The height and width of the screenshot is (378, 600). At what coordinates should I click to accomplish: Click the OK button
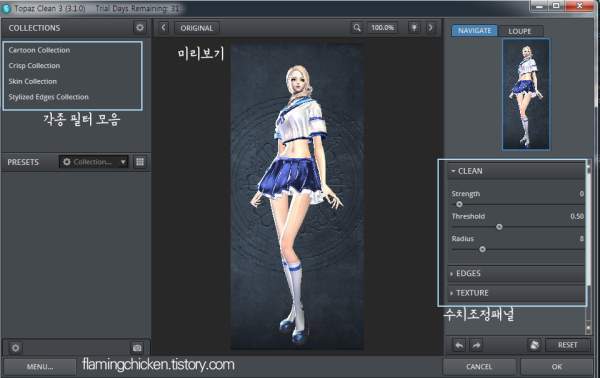557,367
